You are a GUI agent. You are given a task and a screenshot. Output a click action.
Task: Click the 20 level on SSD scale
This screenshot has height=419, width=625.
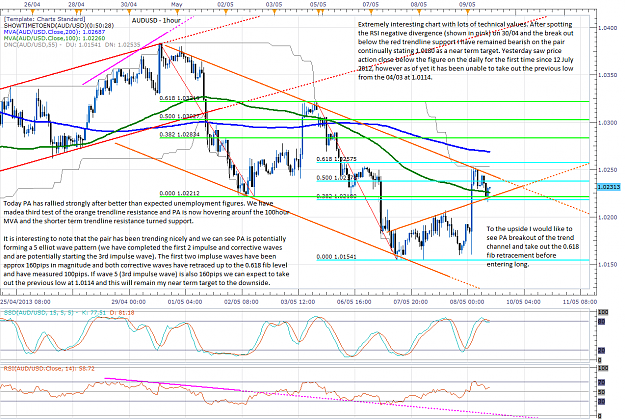pos(602,350)
